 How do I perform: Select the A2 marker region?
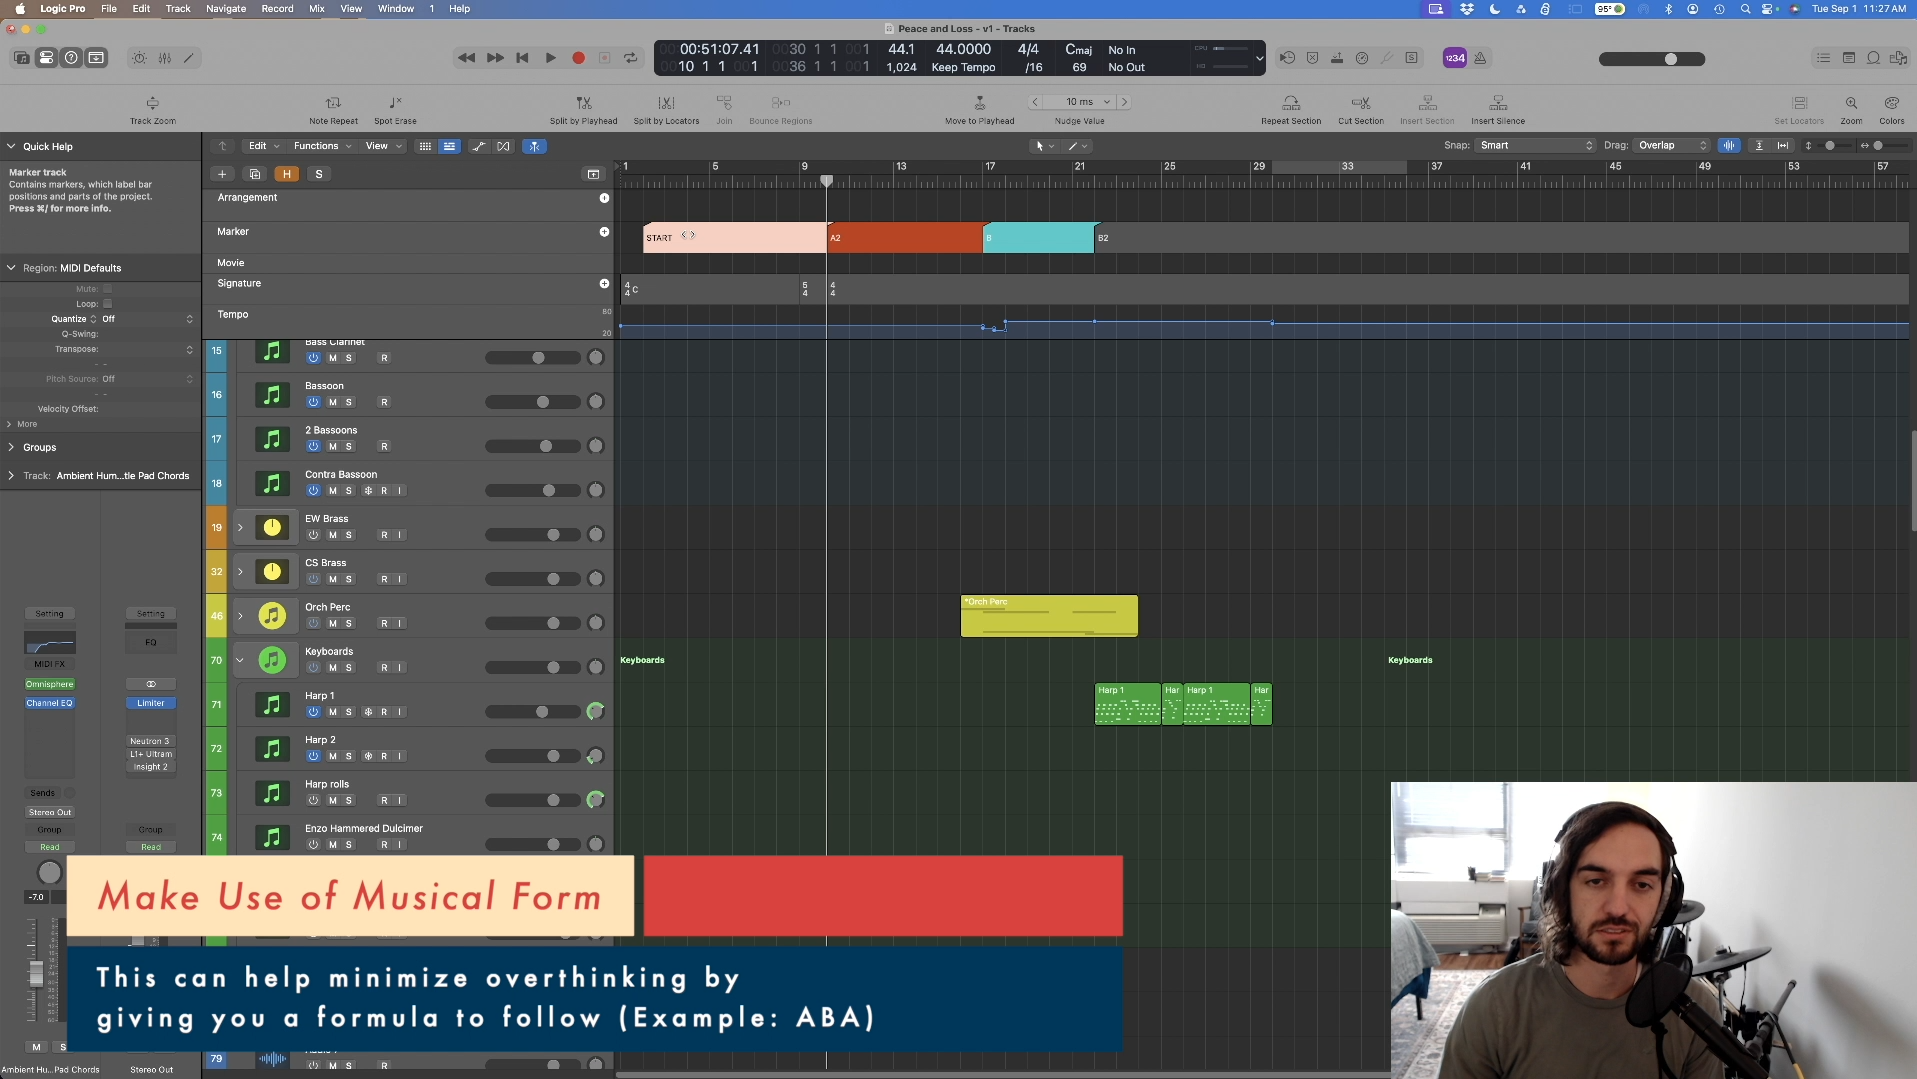[905, 238]
